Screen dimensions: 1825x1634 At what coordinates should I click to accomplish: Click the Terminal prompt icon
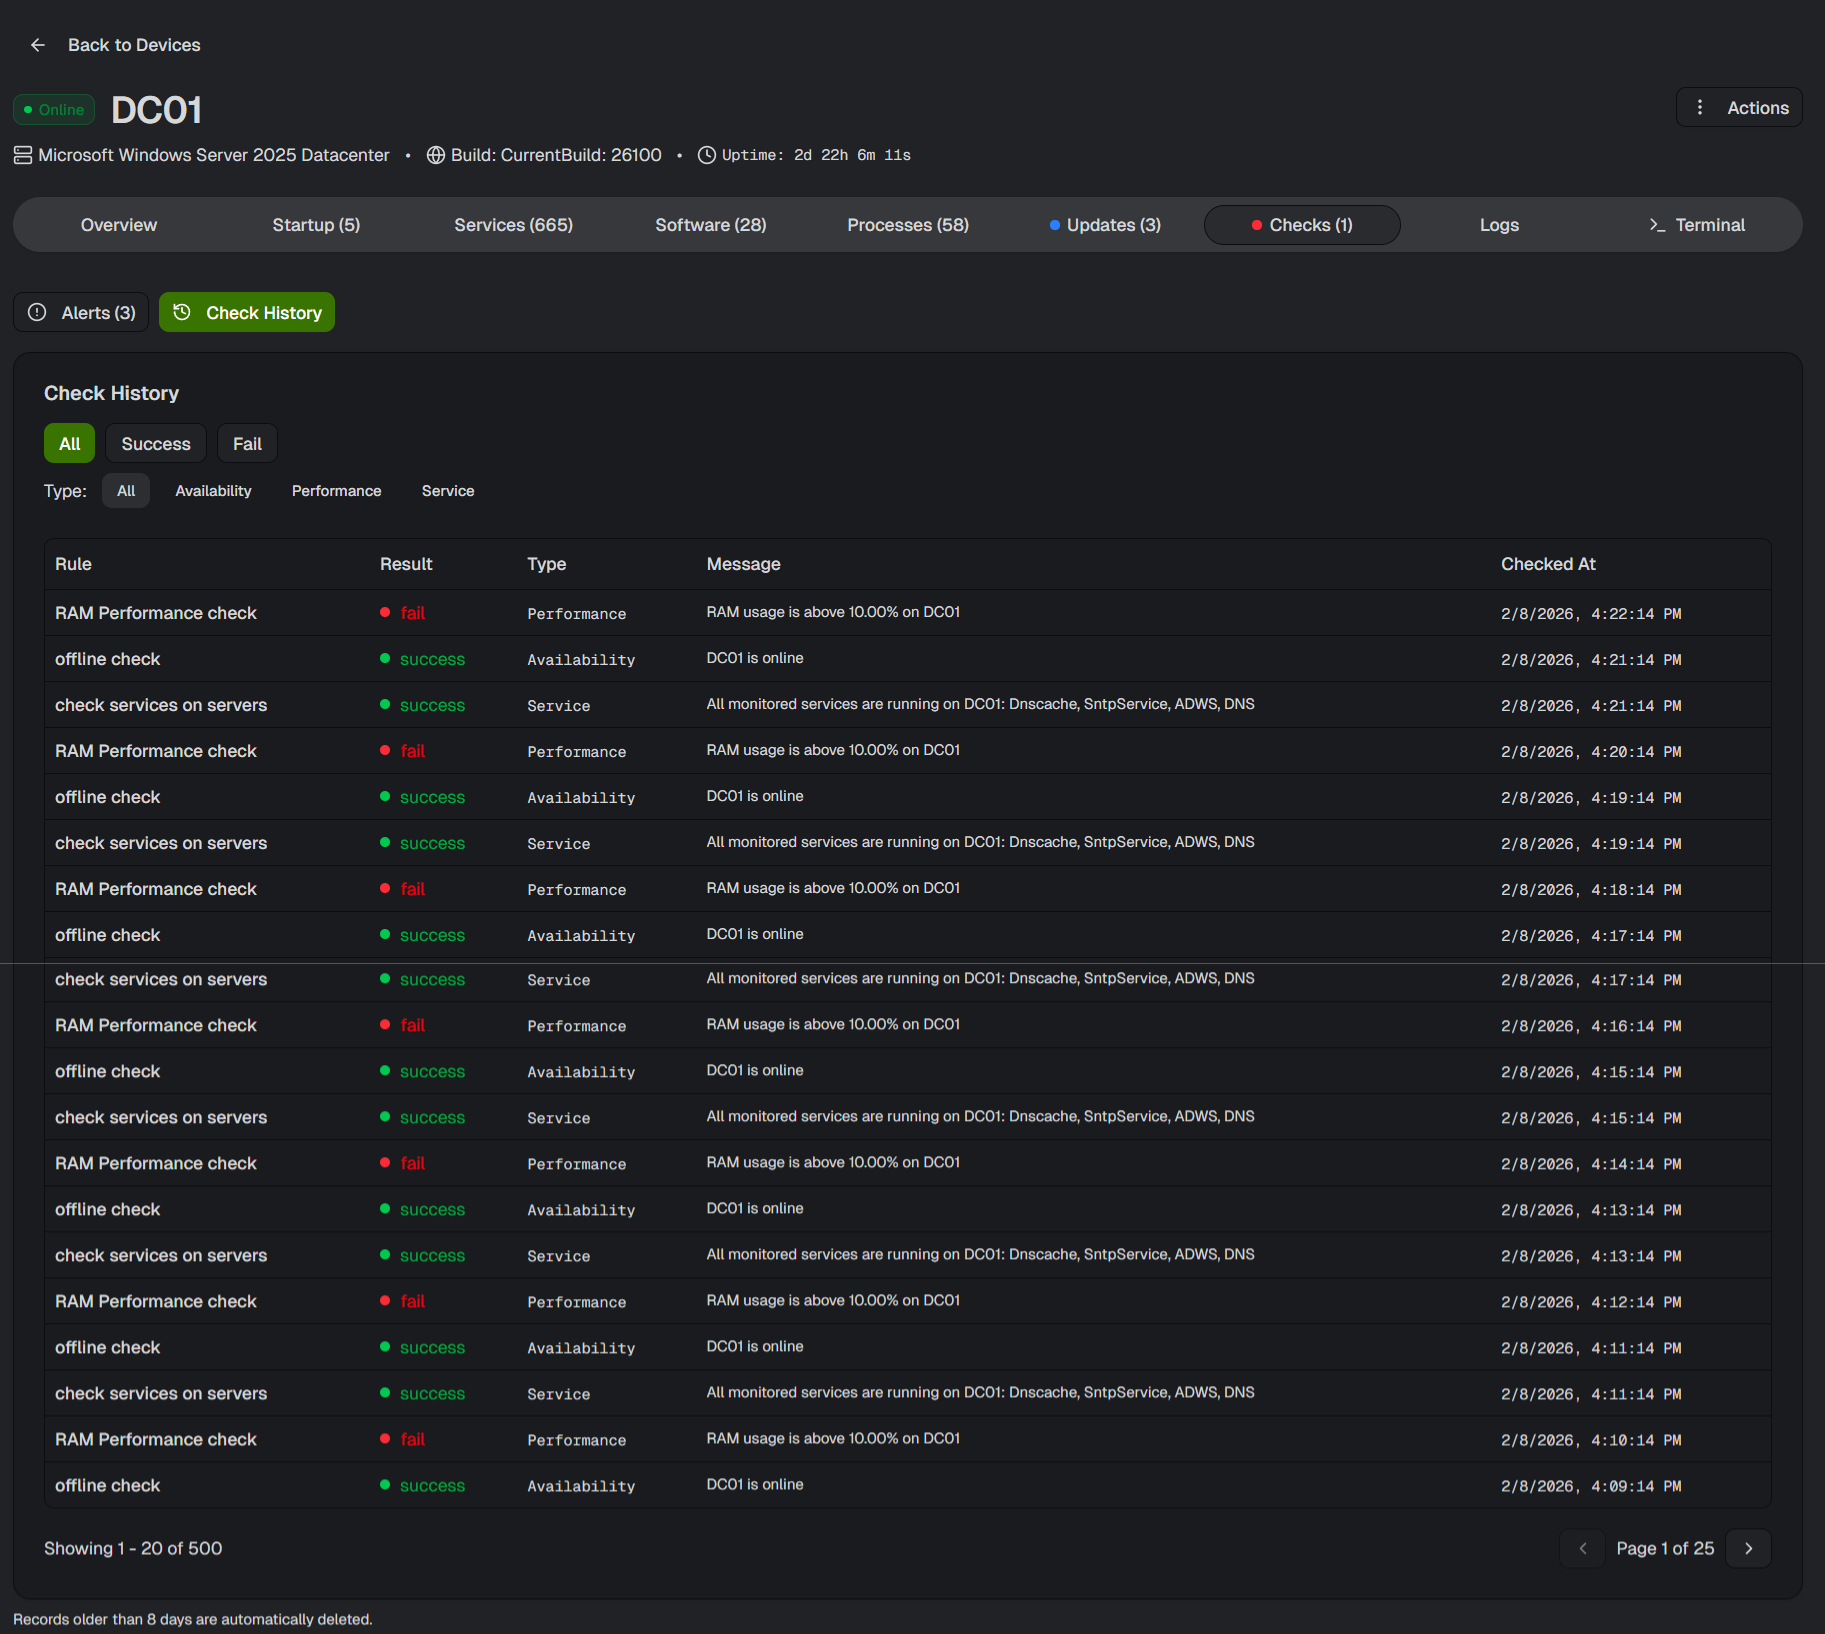pyautogui.click(x=1657, y=225)
